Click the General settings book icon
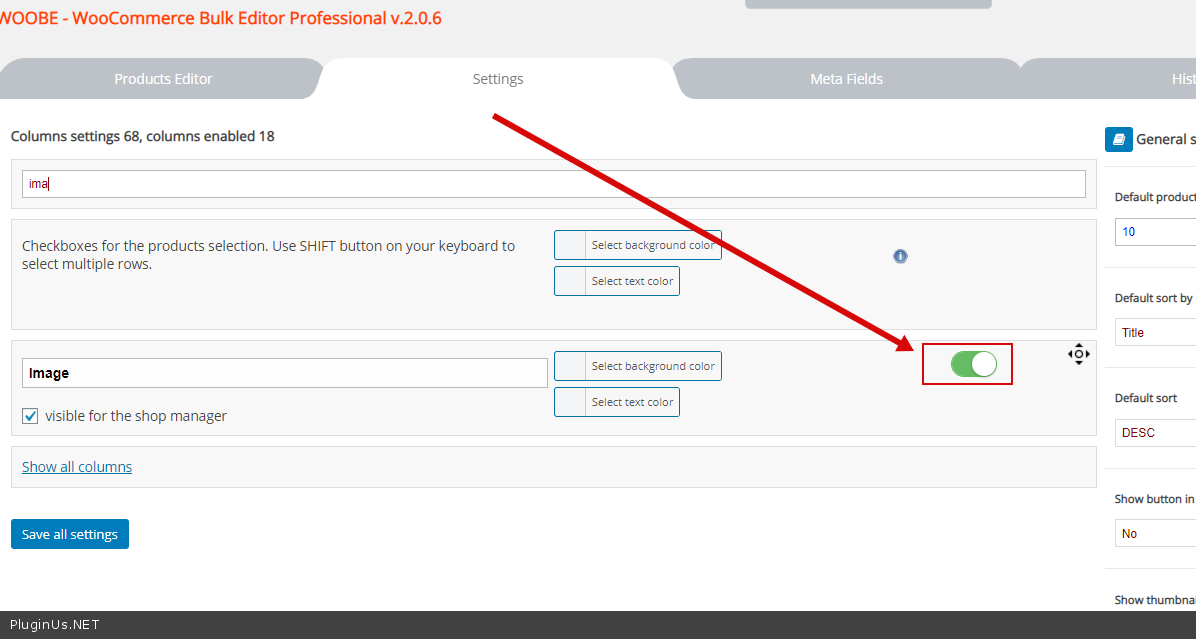 click(1118, 139)
